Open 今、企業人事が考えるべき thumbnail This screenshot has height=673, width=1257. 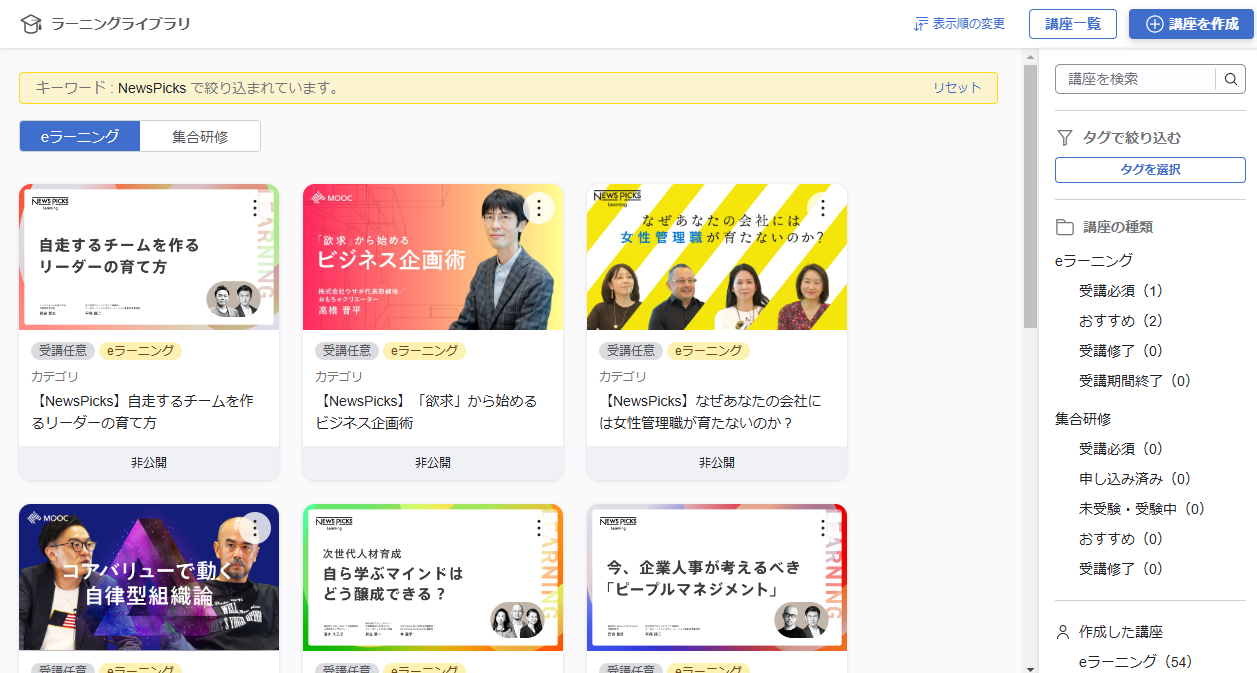tap(717, 577)
